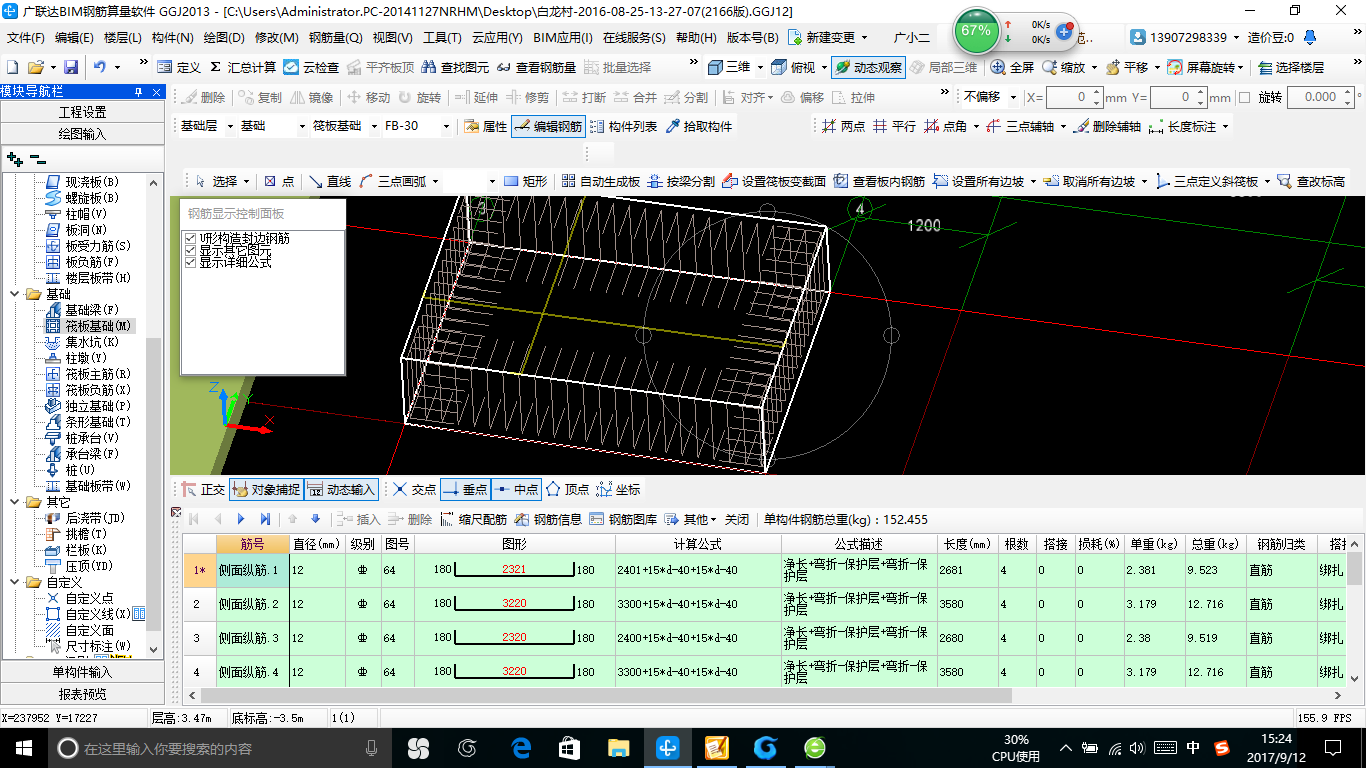1366x768 pixels.
Task: Expand the 三维 view dropdown arrow
Action: coord(760,67)
